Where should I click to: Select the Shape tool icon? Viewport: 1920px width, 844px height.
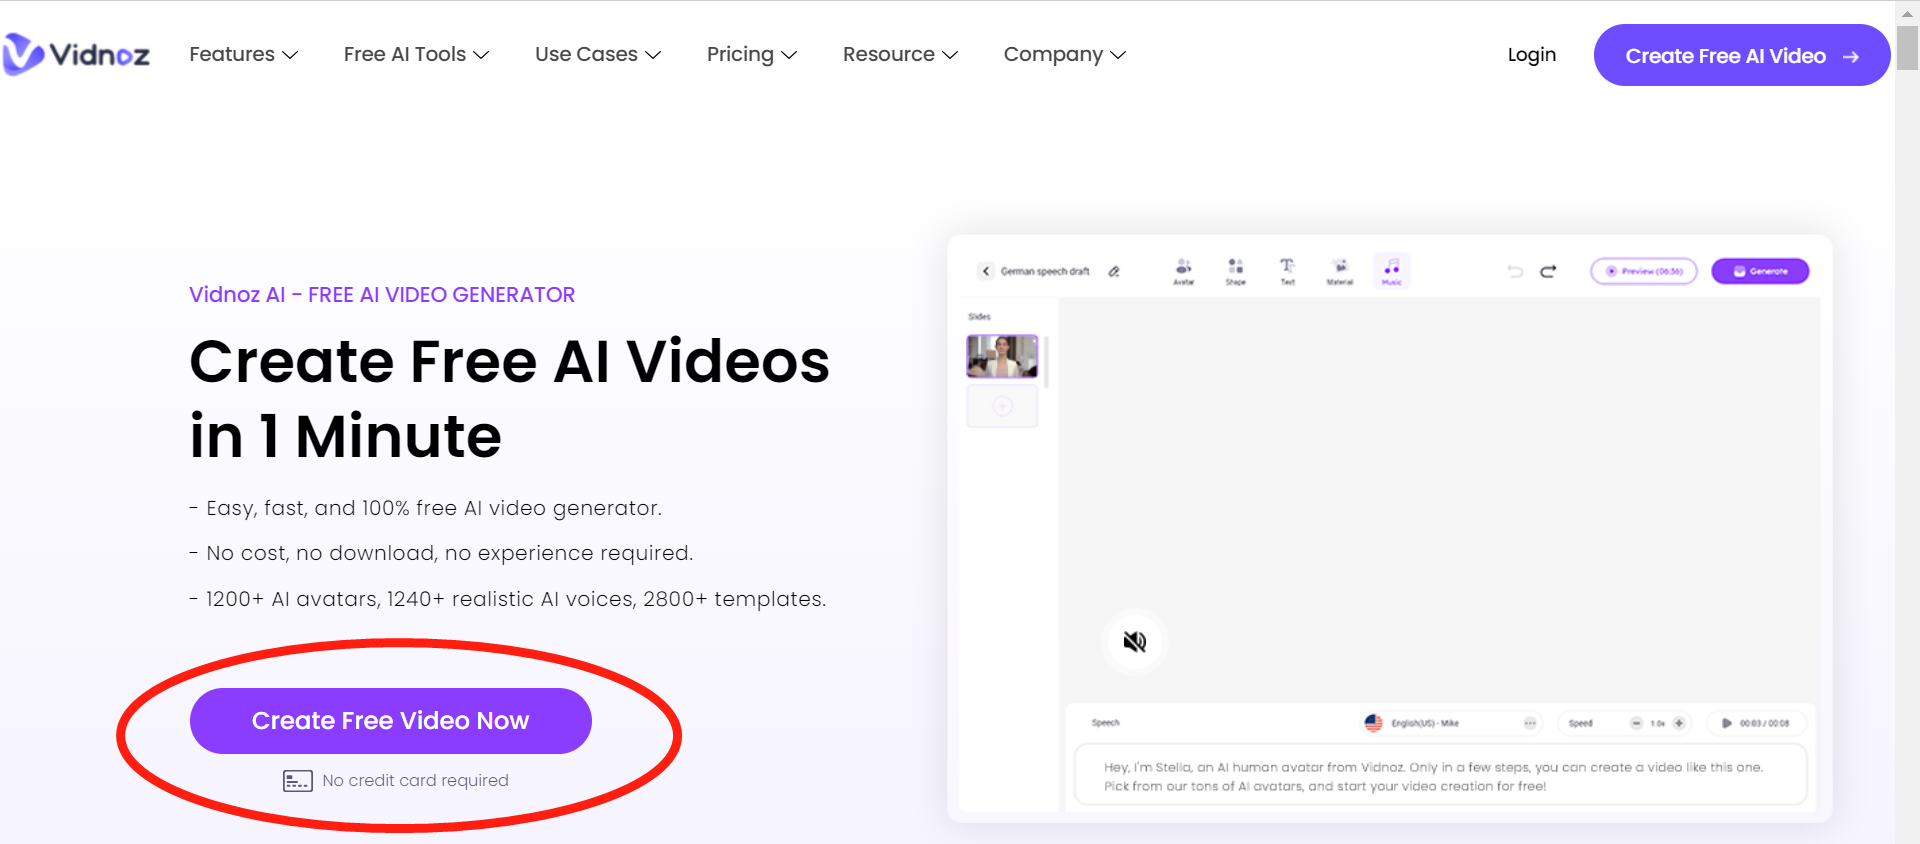click(1236, 271)
